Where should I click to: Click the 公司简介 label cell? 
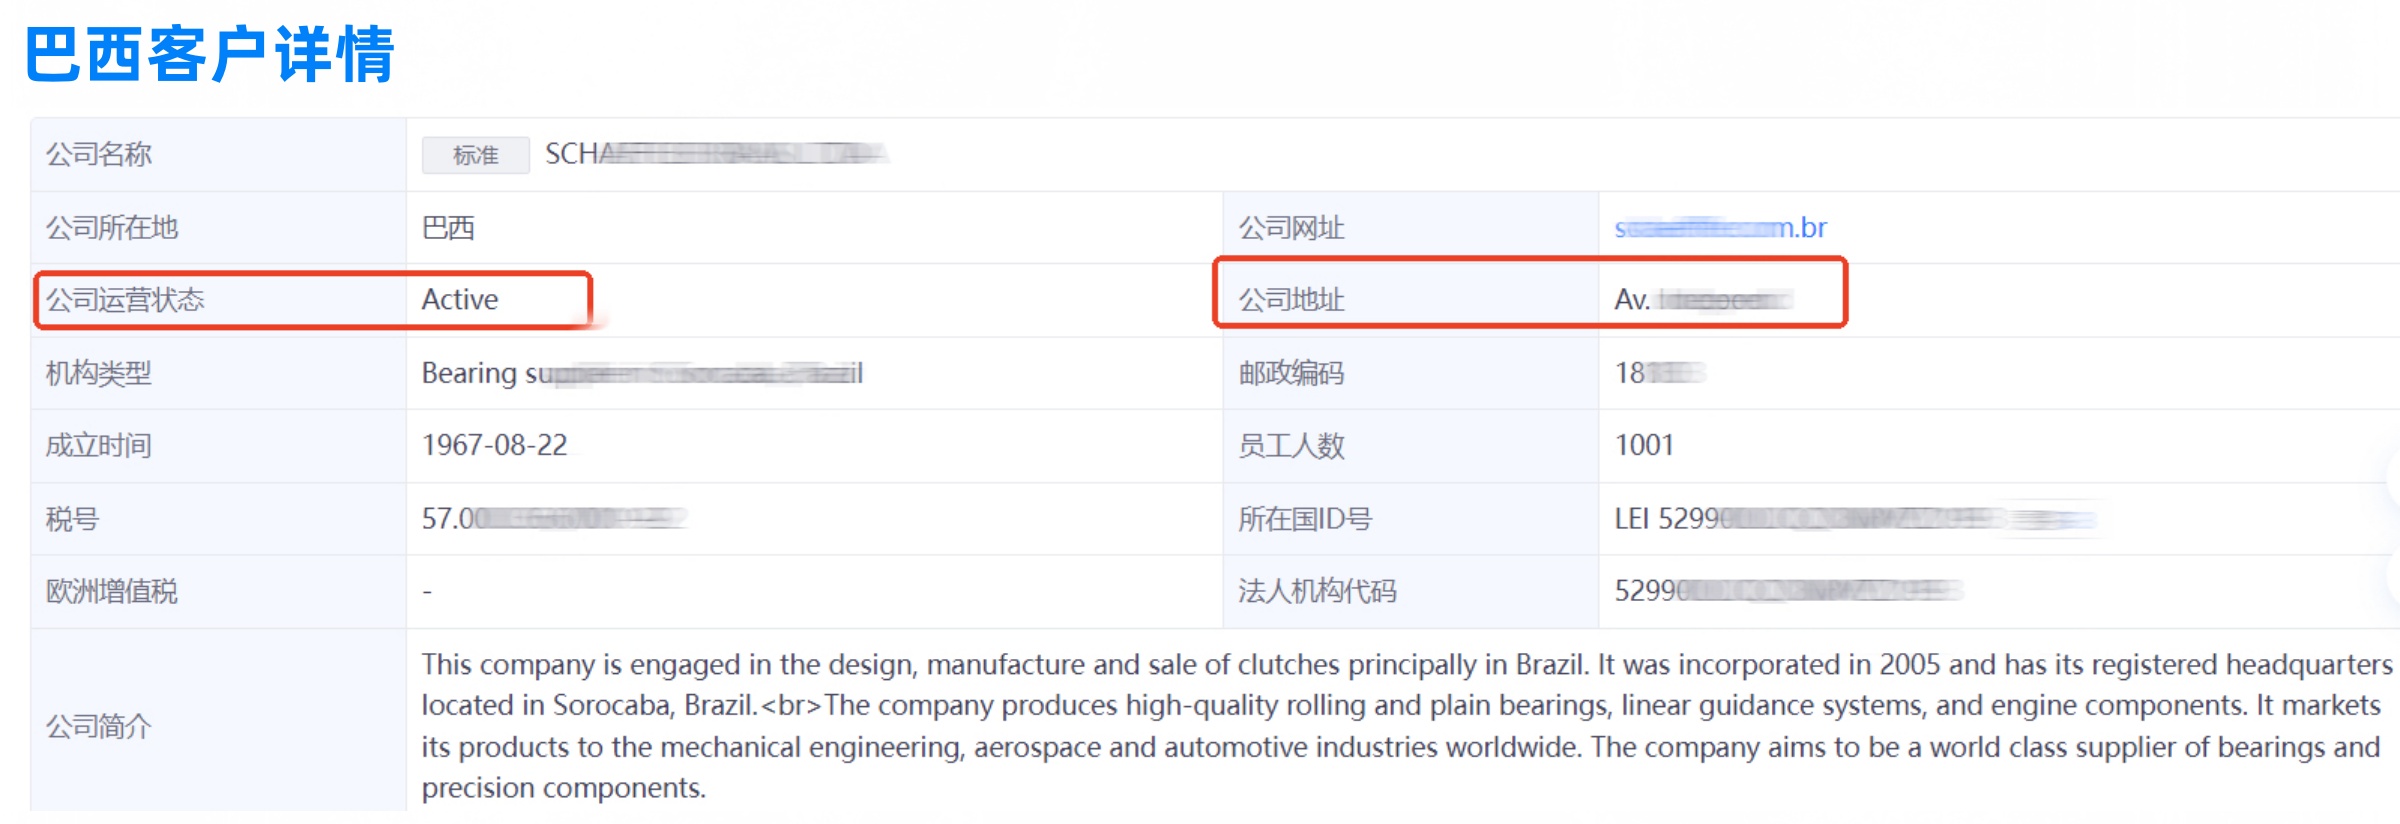coord(99,725)
